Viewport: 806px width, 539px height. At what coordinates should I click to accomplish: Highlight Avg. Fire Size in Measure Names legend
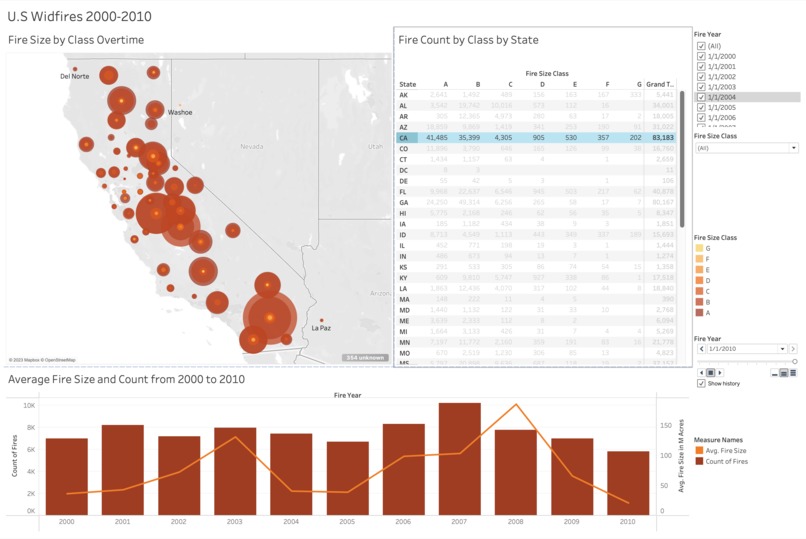coord(721,451)
